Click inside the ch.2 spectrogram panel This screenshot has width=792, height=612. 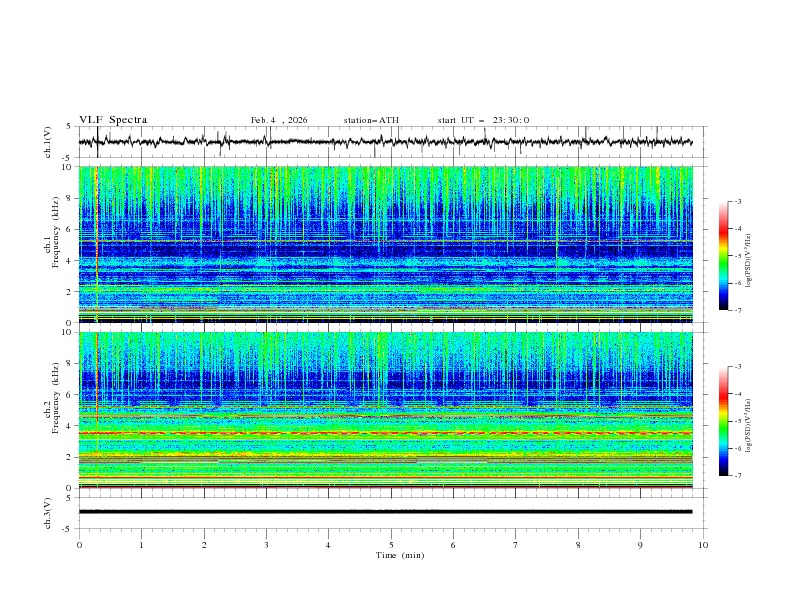coord(390,409)
